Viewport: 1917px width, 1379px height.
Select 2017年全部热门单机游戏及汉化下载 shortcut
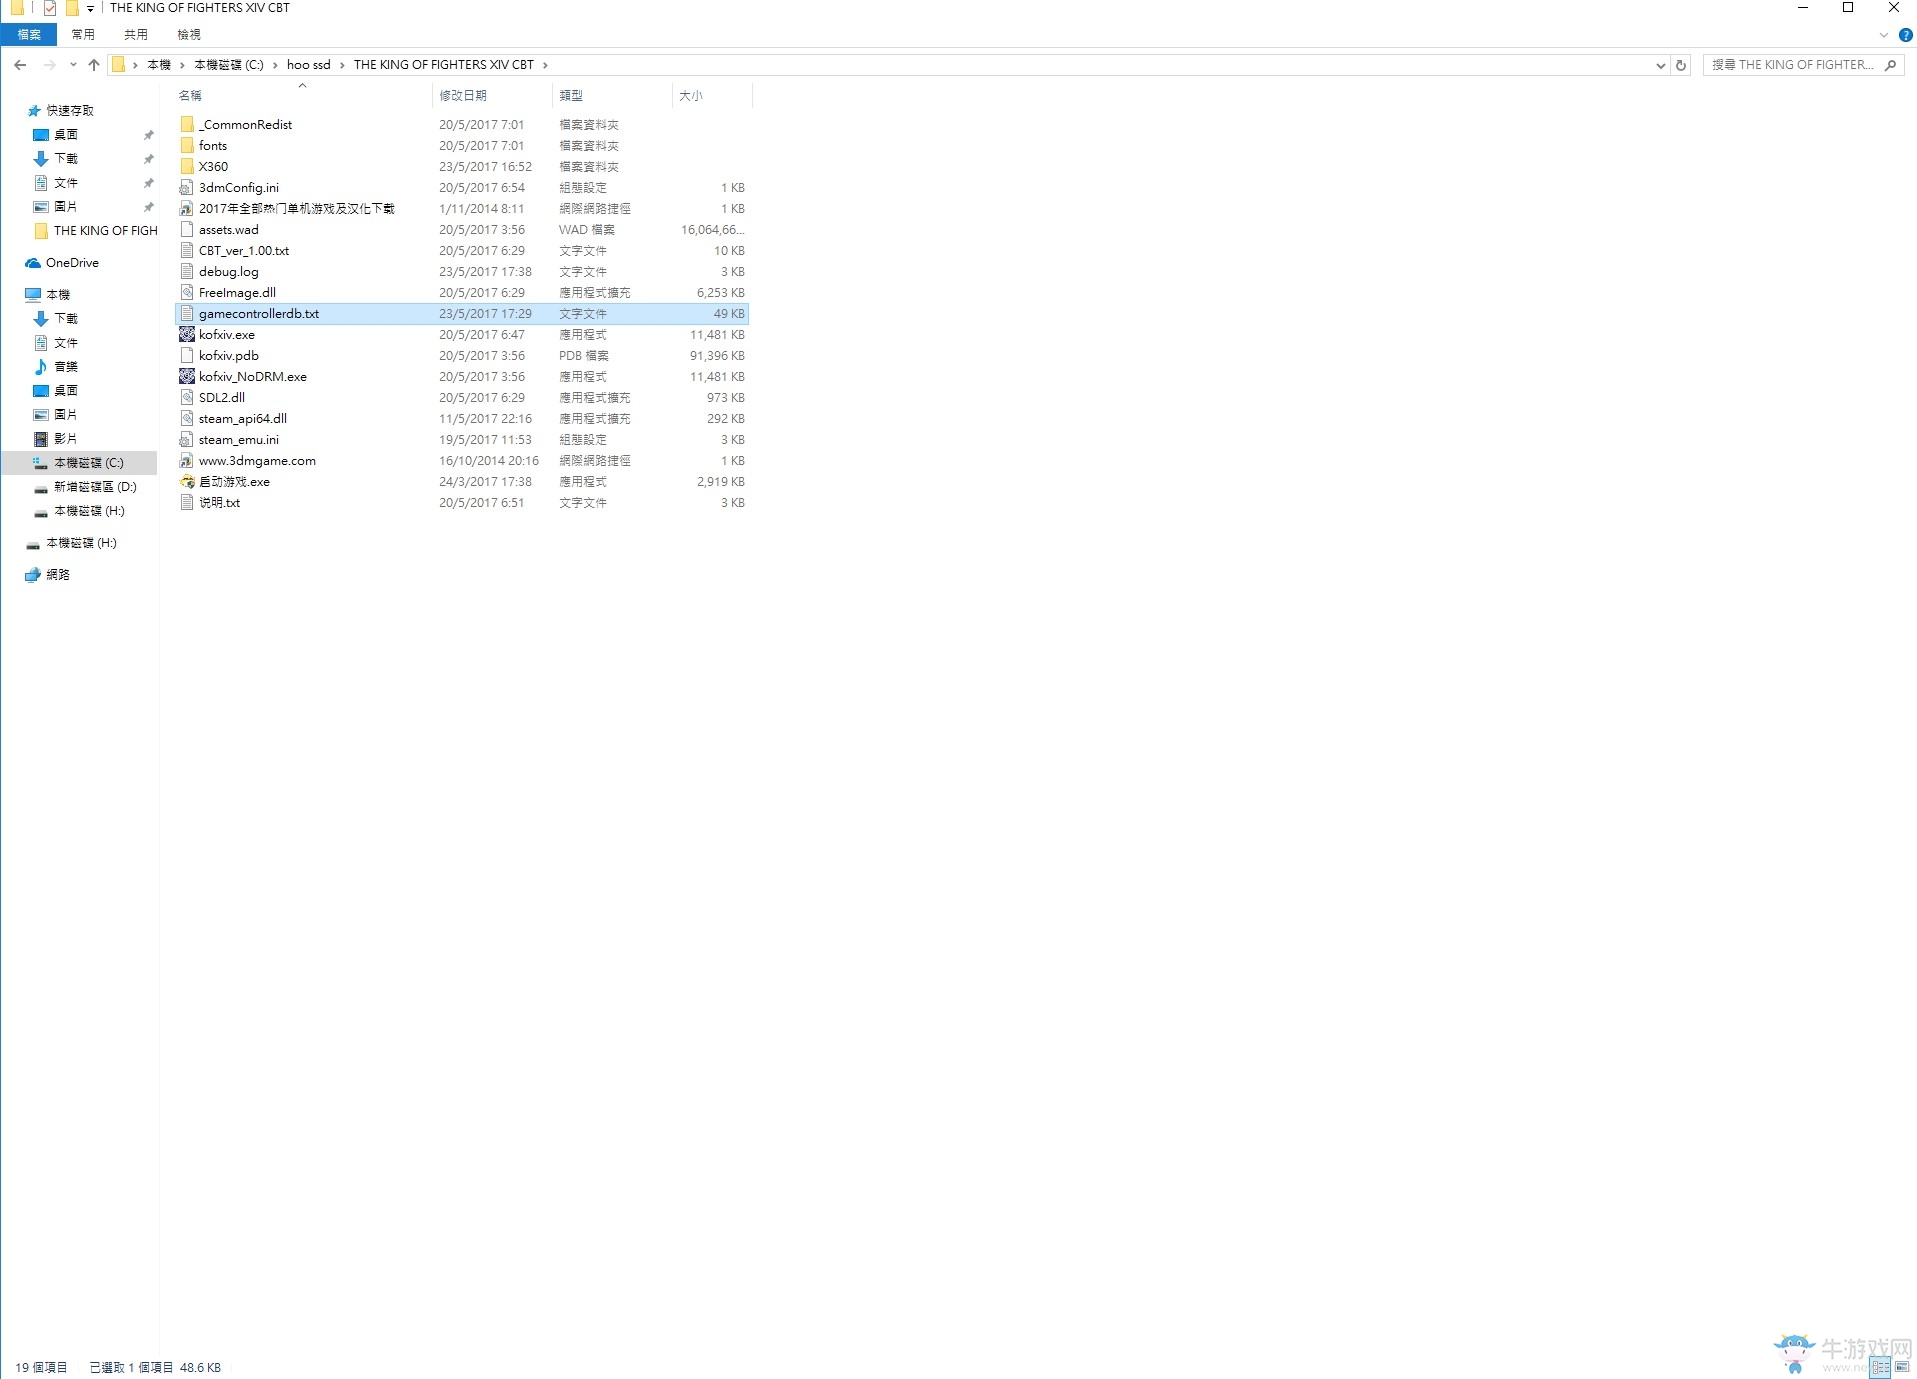pos(461,209)
